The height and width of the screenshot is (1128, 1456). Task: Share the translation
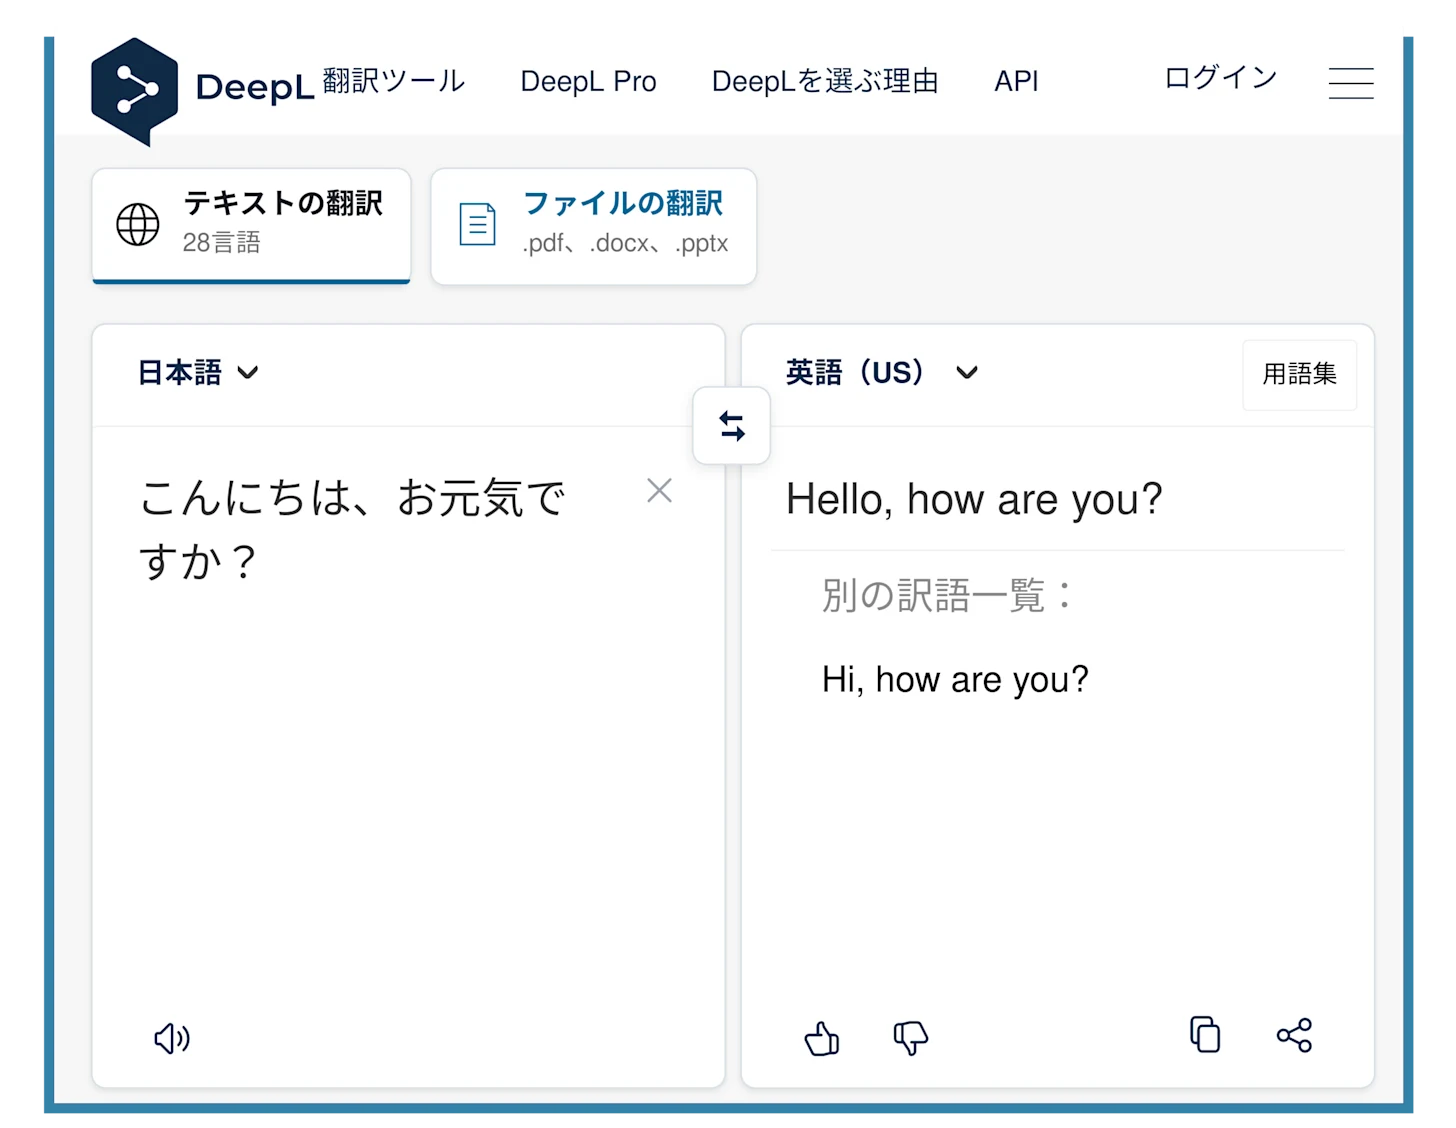(1294, 1035)
